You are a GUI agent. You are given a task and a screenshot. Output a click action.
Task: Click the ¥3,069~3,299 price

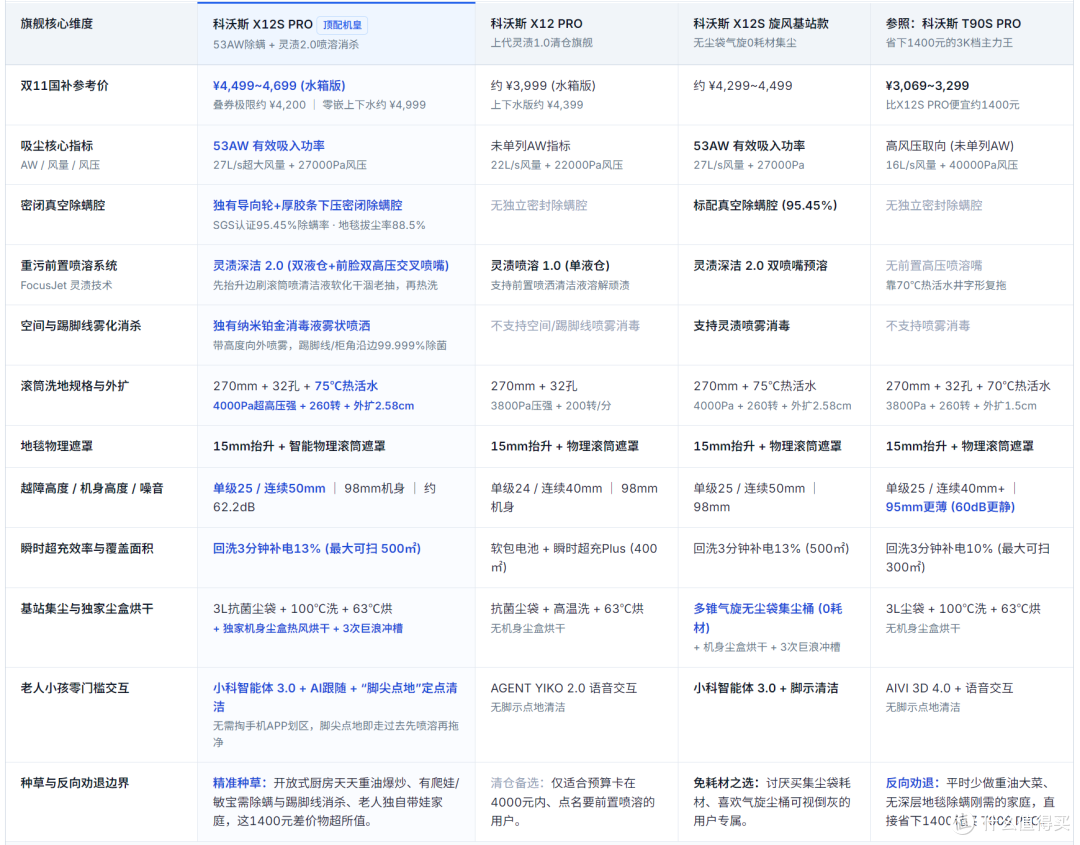coord(927,85)
